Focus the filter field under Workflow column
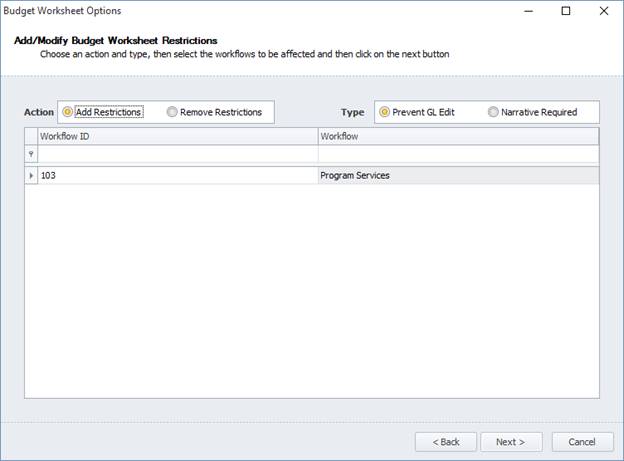 tap(457, 155)
